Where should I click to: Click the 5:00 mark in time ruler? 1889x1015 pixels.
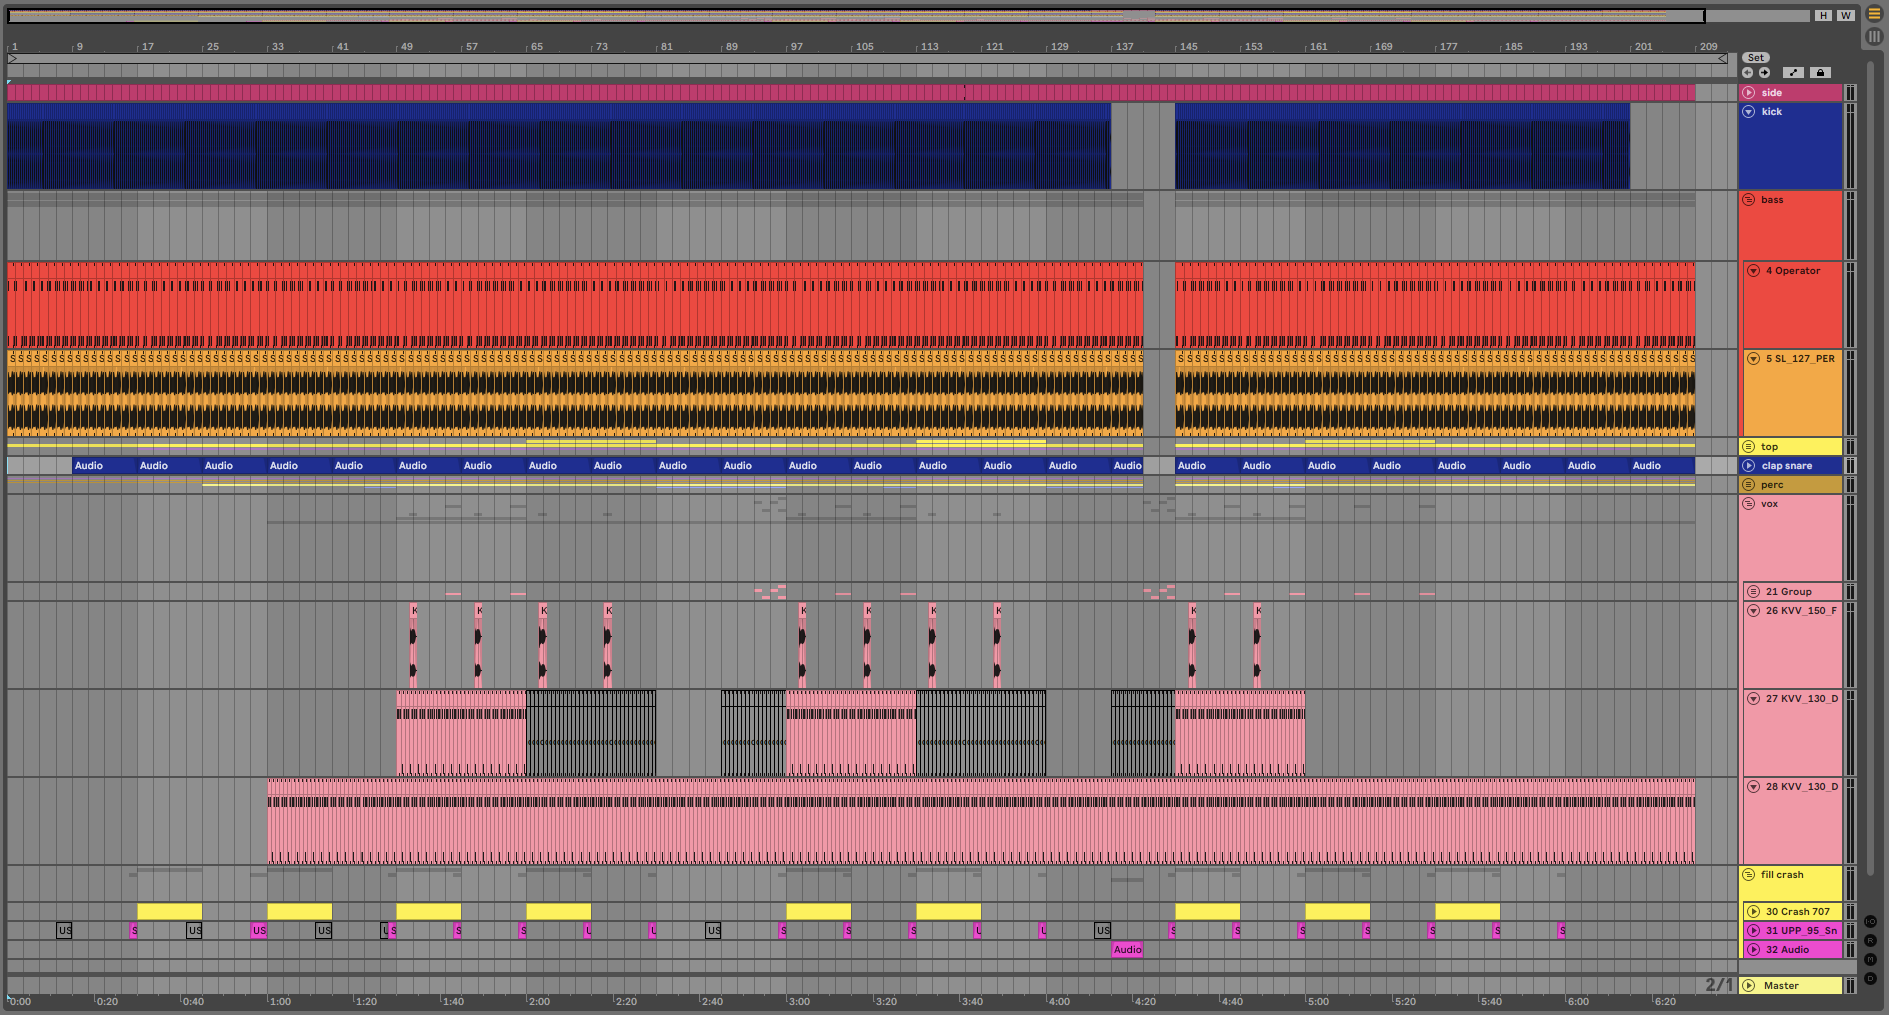(1318, 1001)
